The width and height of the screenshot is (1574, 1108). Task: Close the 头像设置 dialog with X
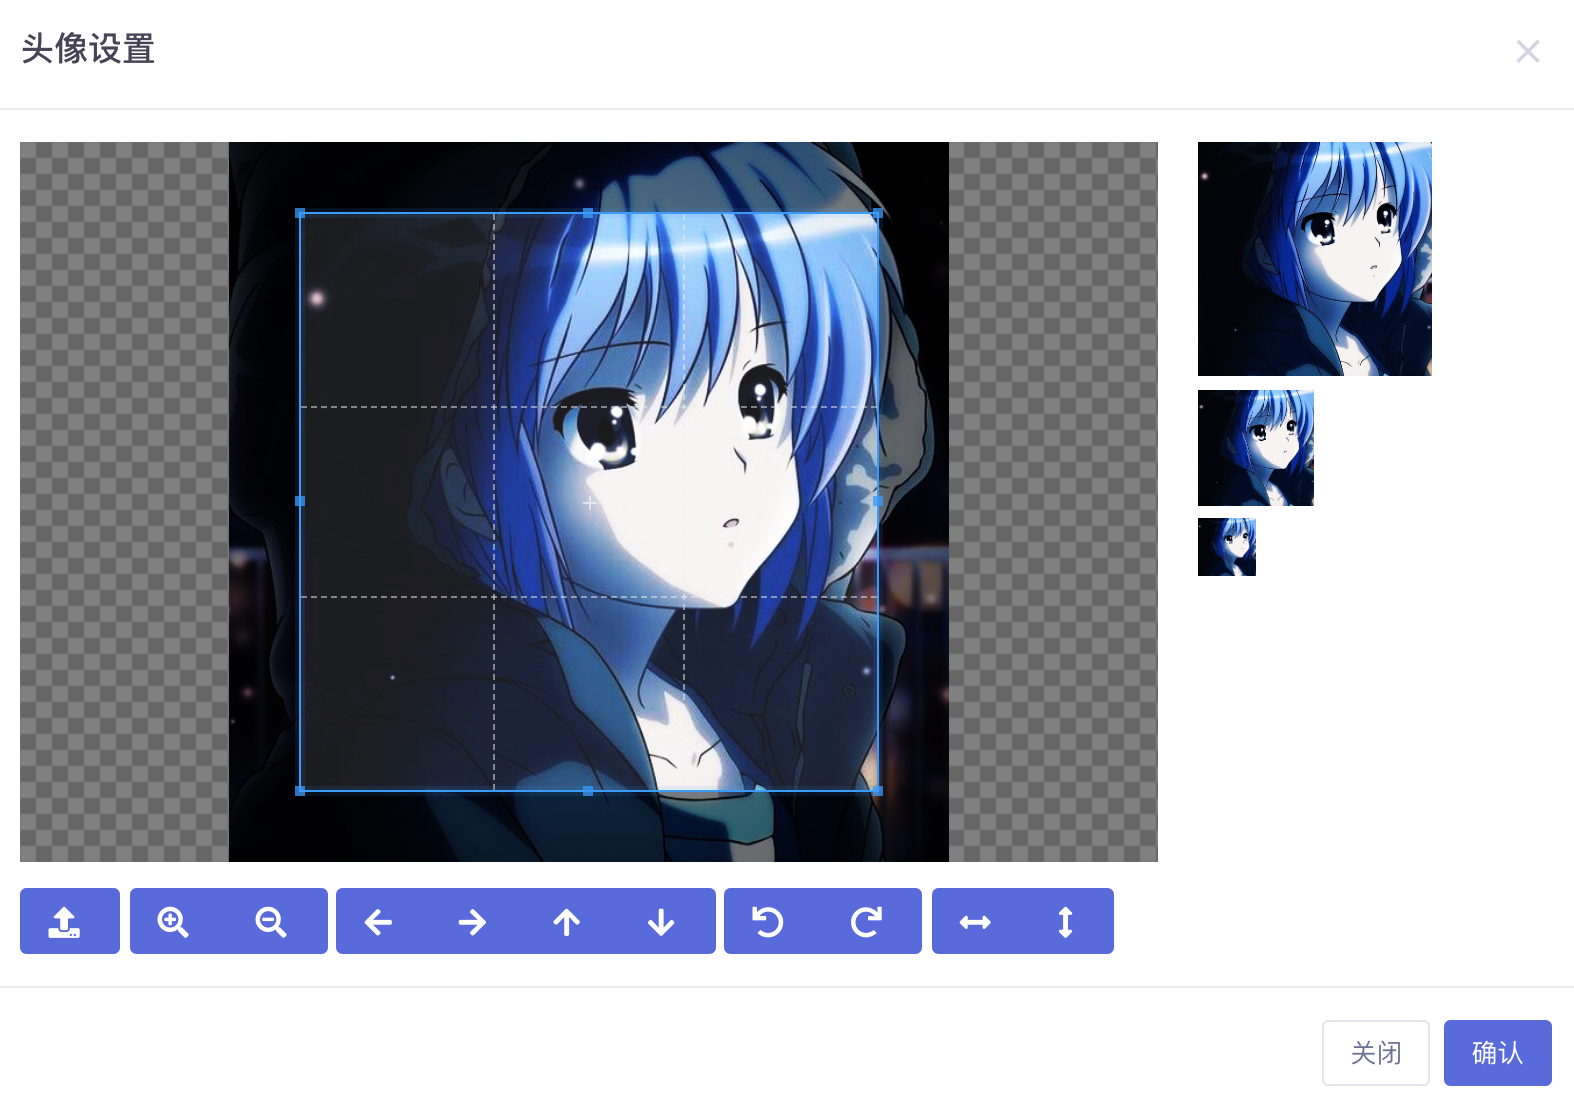click(1528, 51)
